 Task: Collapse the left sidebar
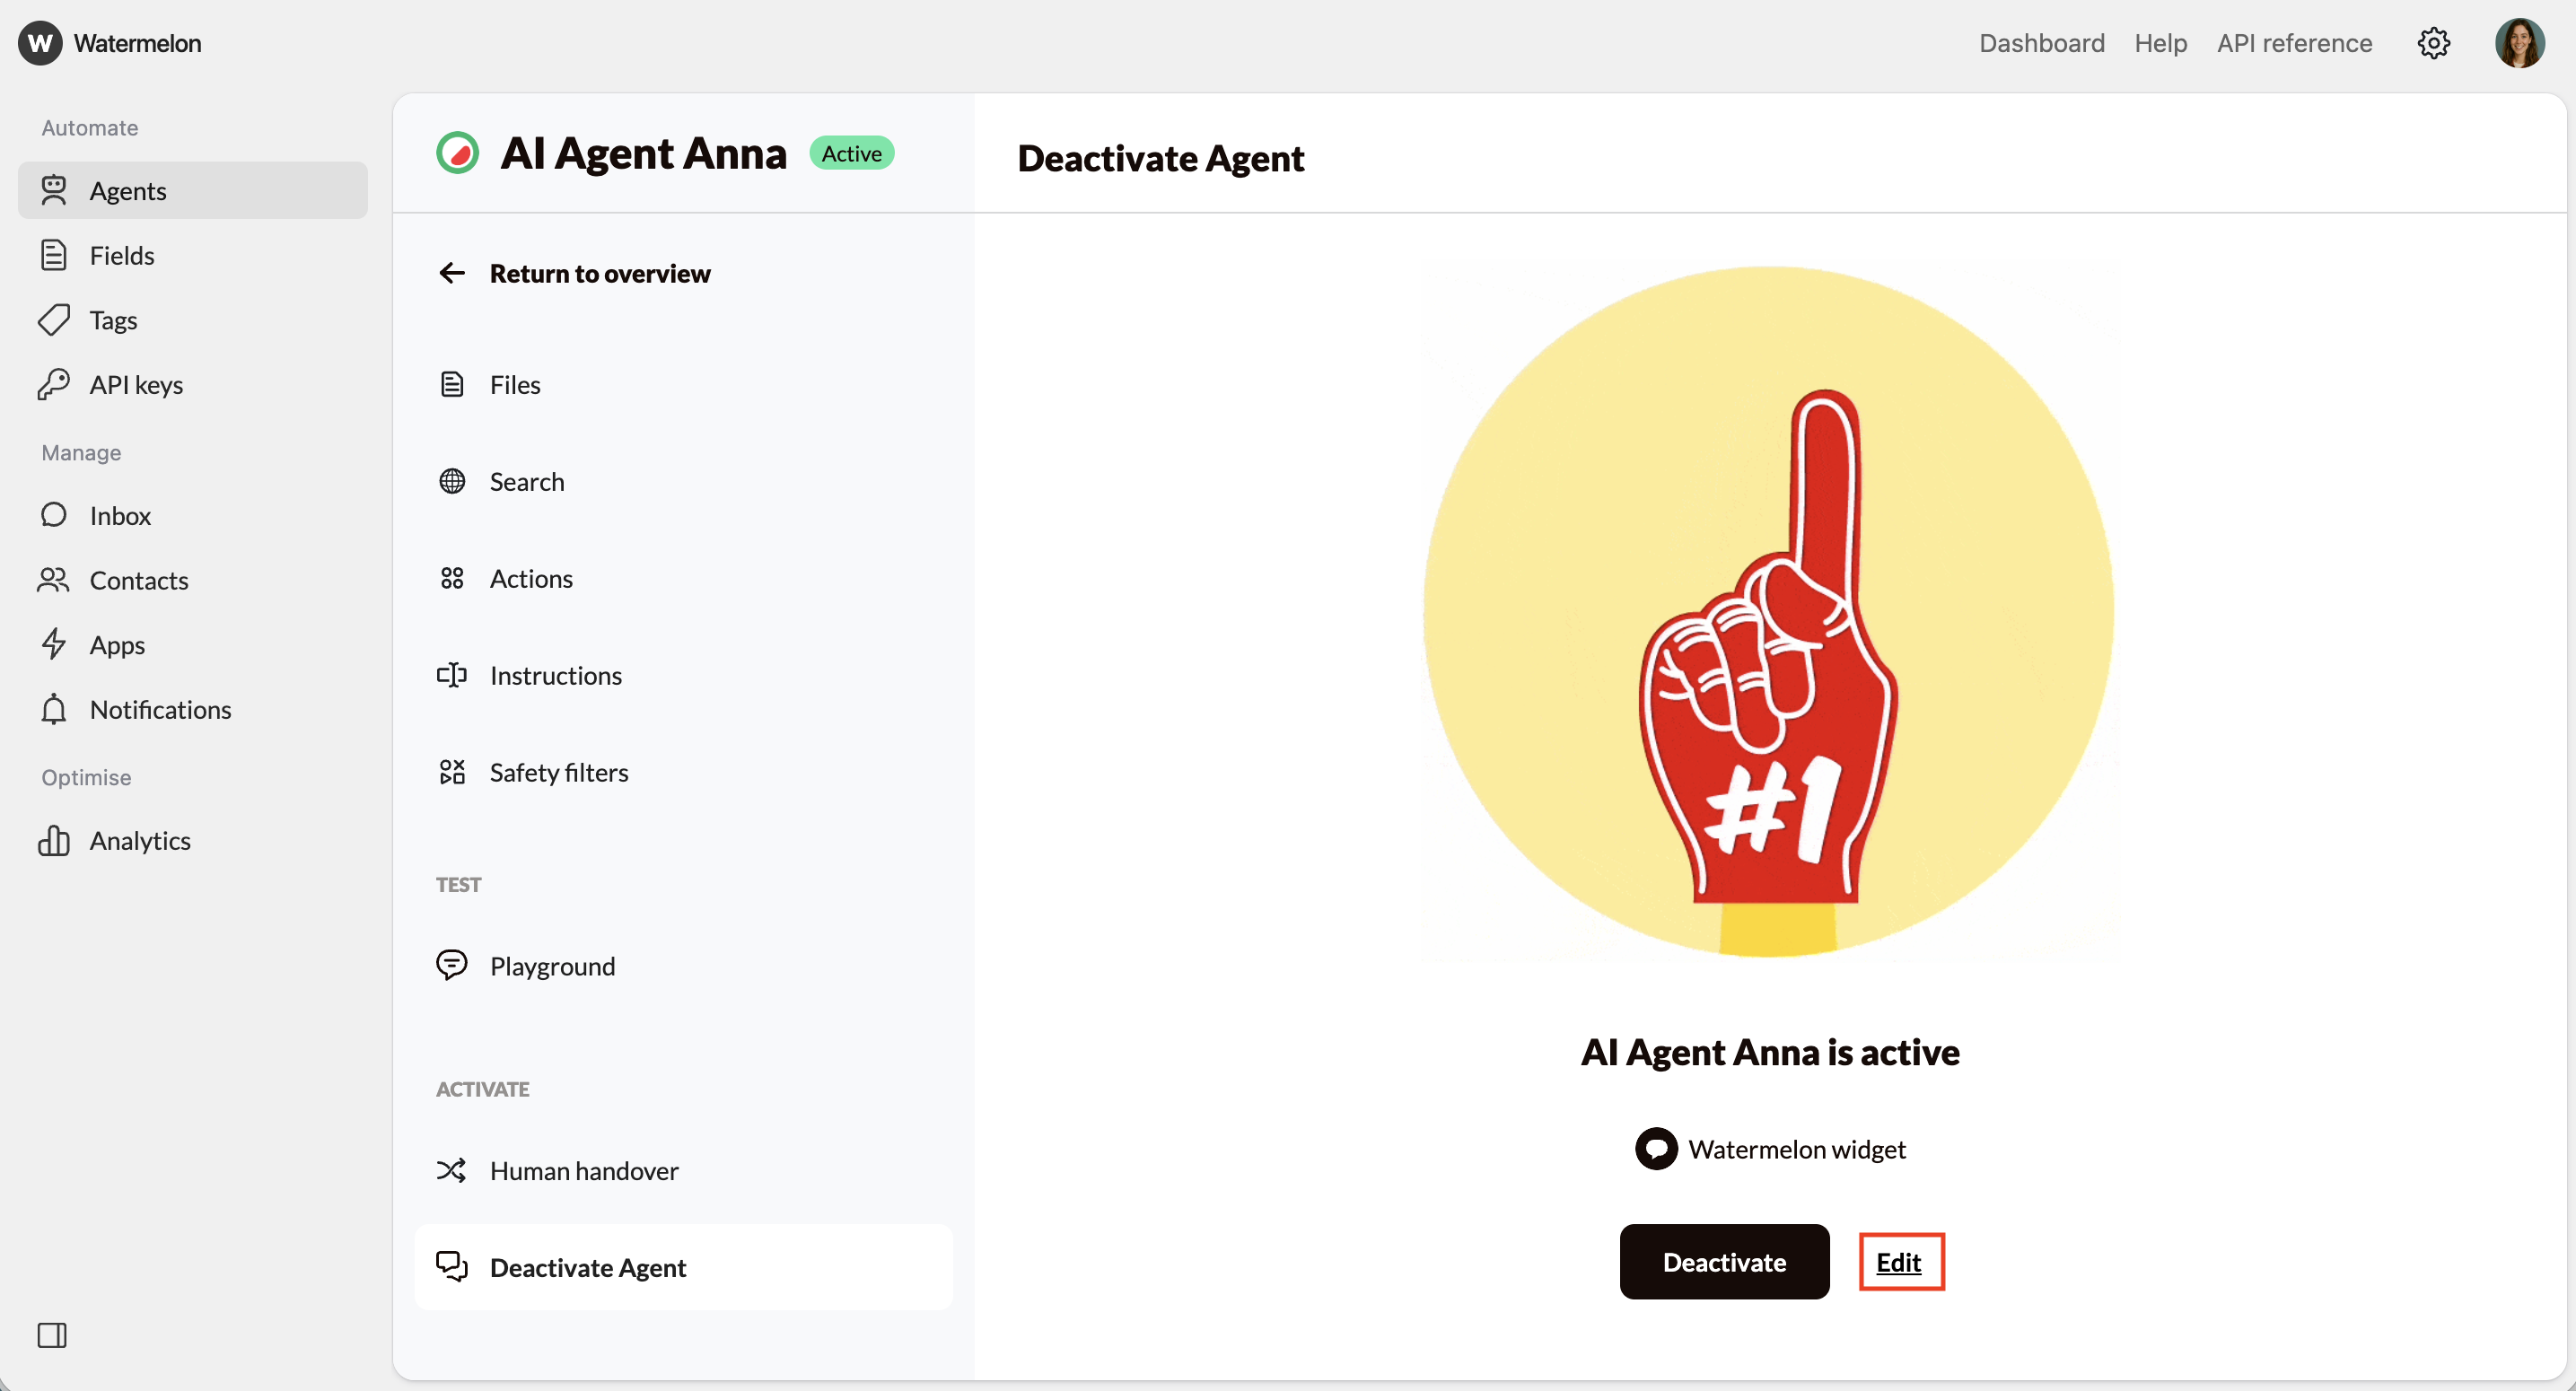pos(53,1335)
